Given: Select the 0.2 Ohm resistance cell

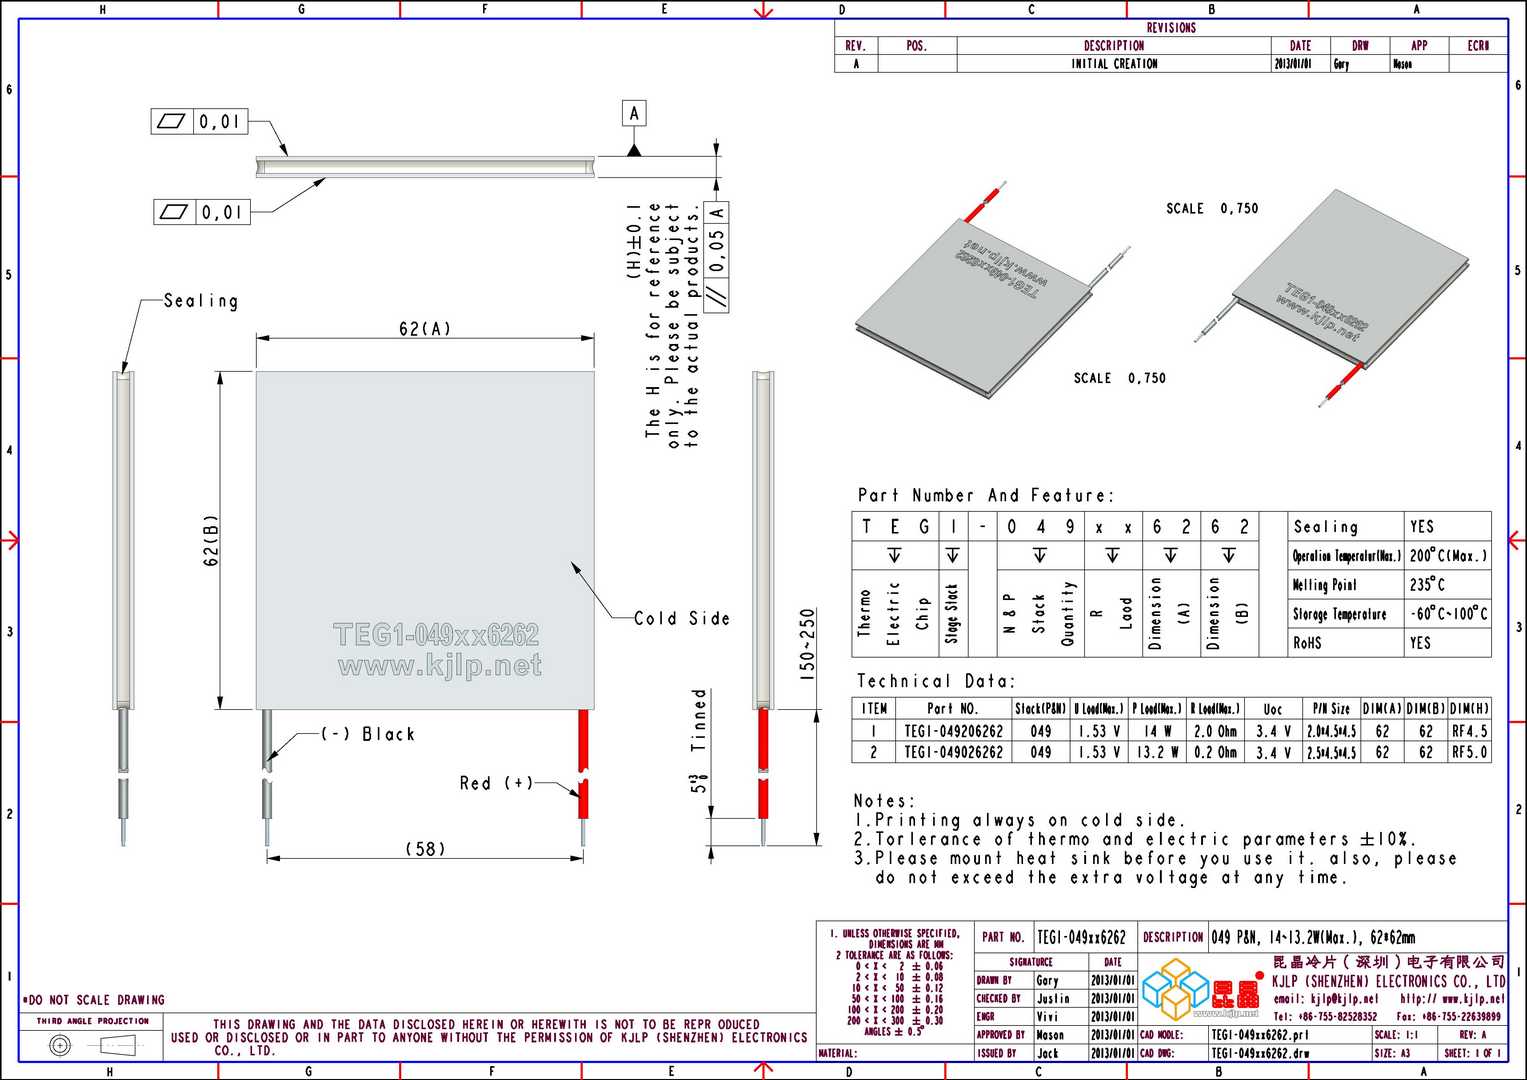Looking at the screenshot, I should click(1215, 752).
